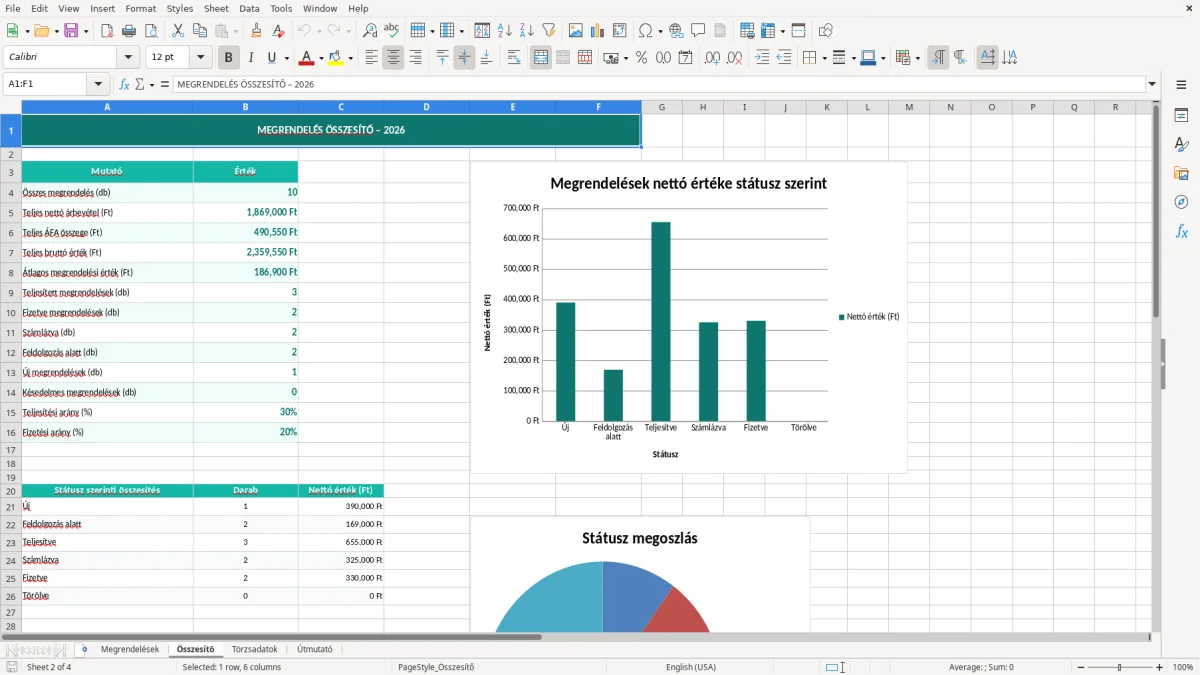Open the Font Size dropdown

click(201, 58)
